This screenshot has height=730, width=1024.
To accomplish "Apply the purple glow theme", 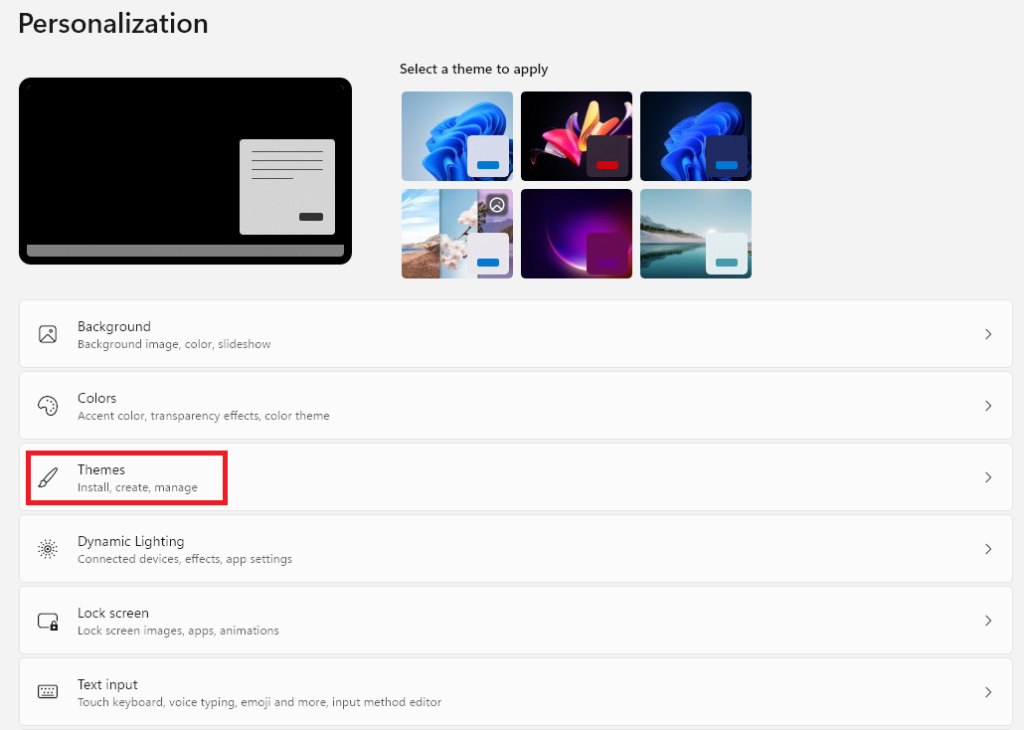I will point(577,234).
